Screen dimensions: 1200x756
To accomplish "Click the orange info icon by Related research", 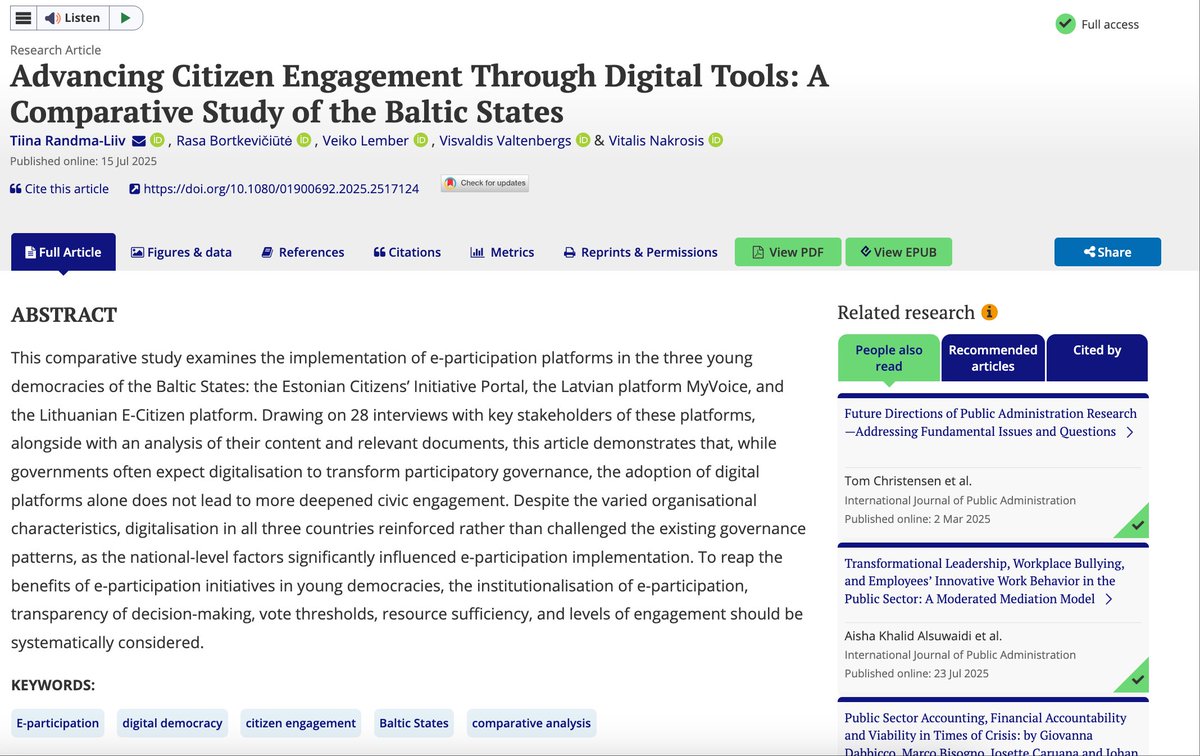I will click(990, 312).
